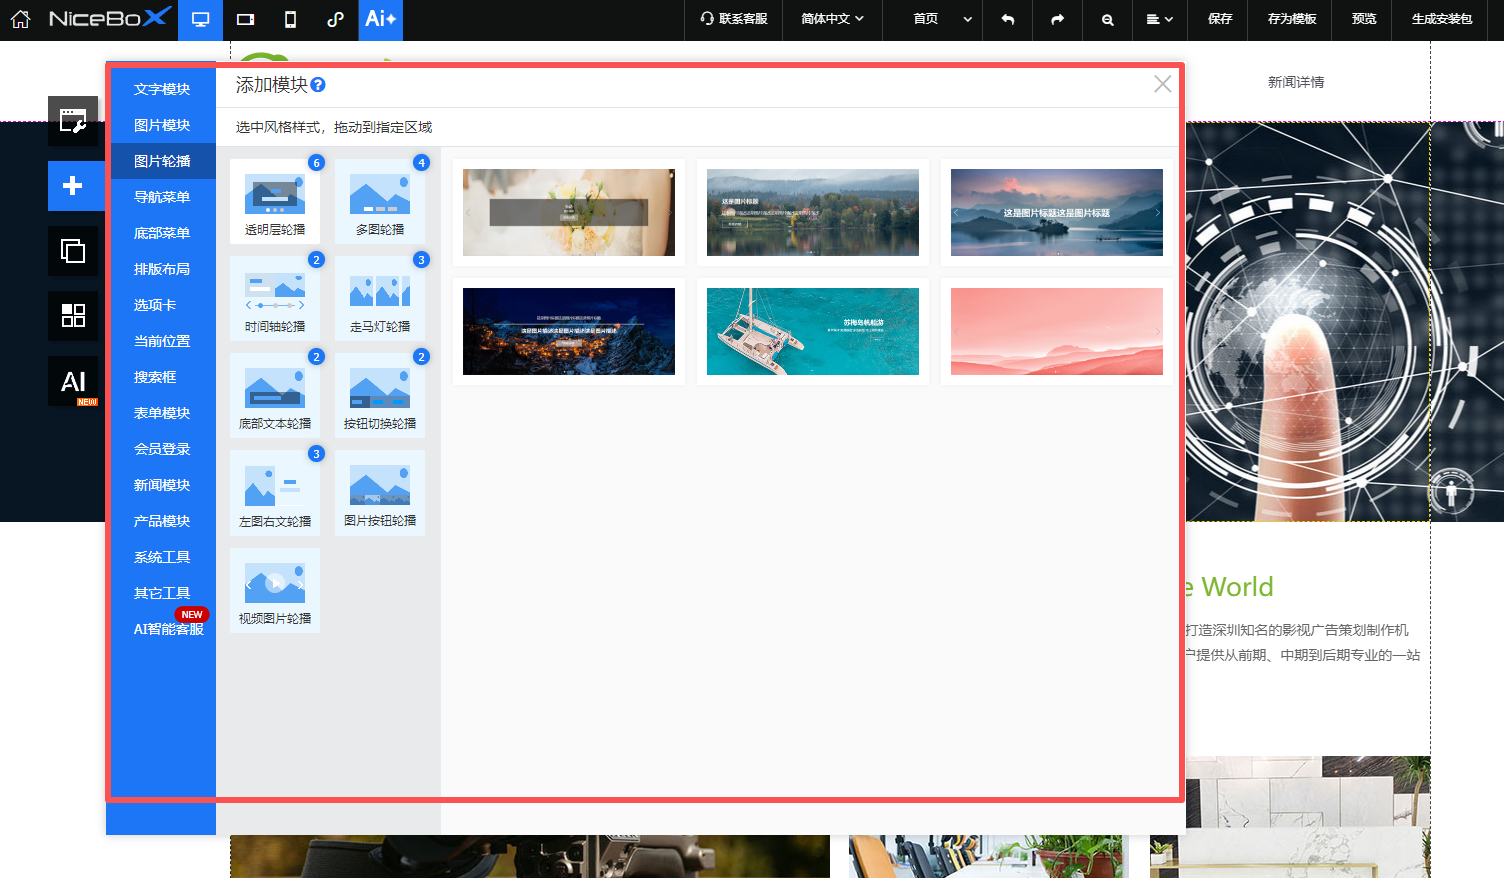Viewport: 1504px width, 878px height.
Task: Click 联系客服 support button
Action: tap(733, 19)
